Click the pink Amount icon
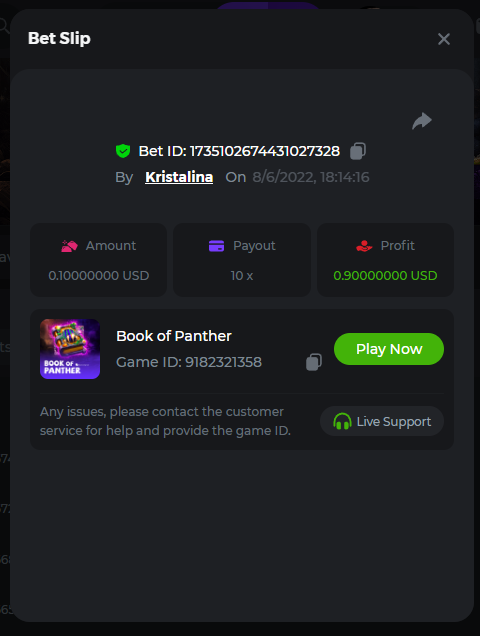Viewport: 480px width, 636px height. [69, 246]
